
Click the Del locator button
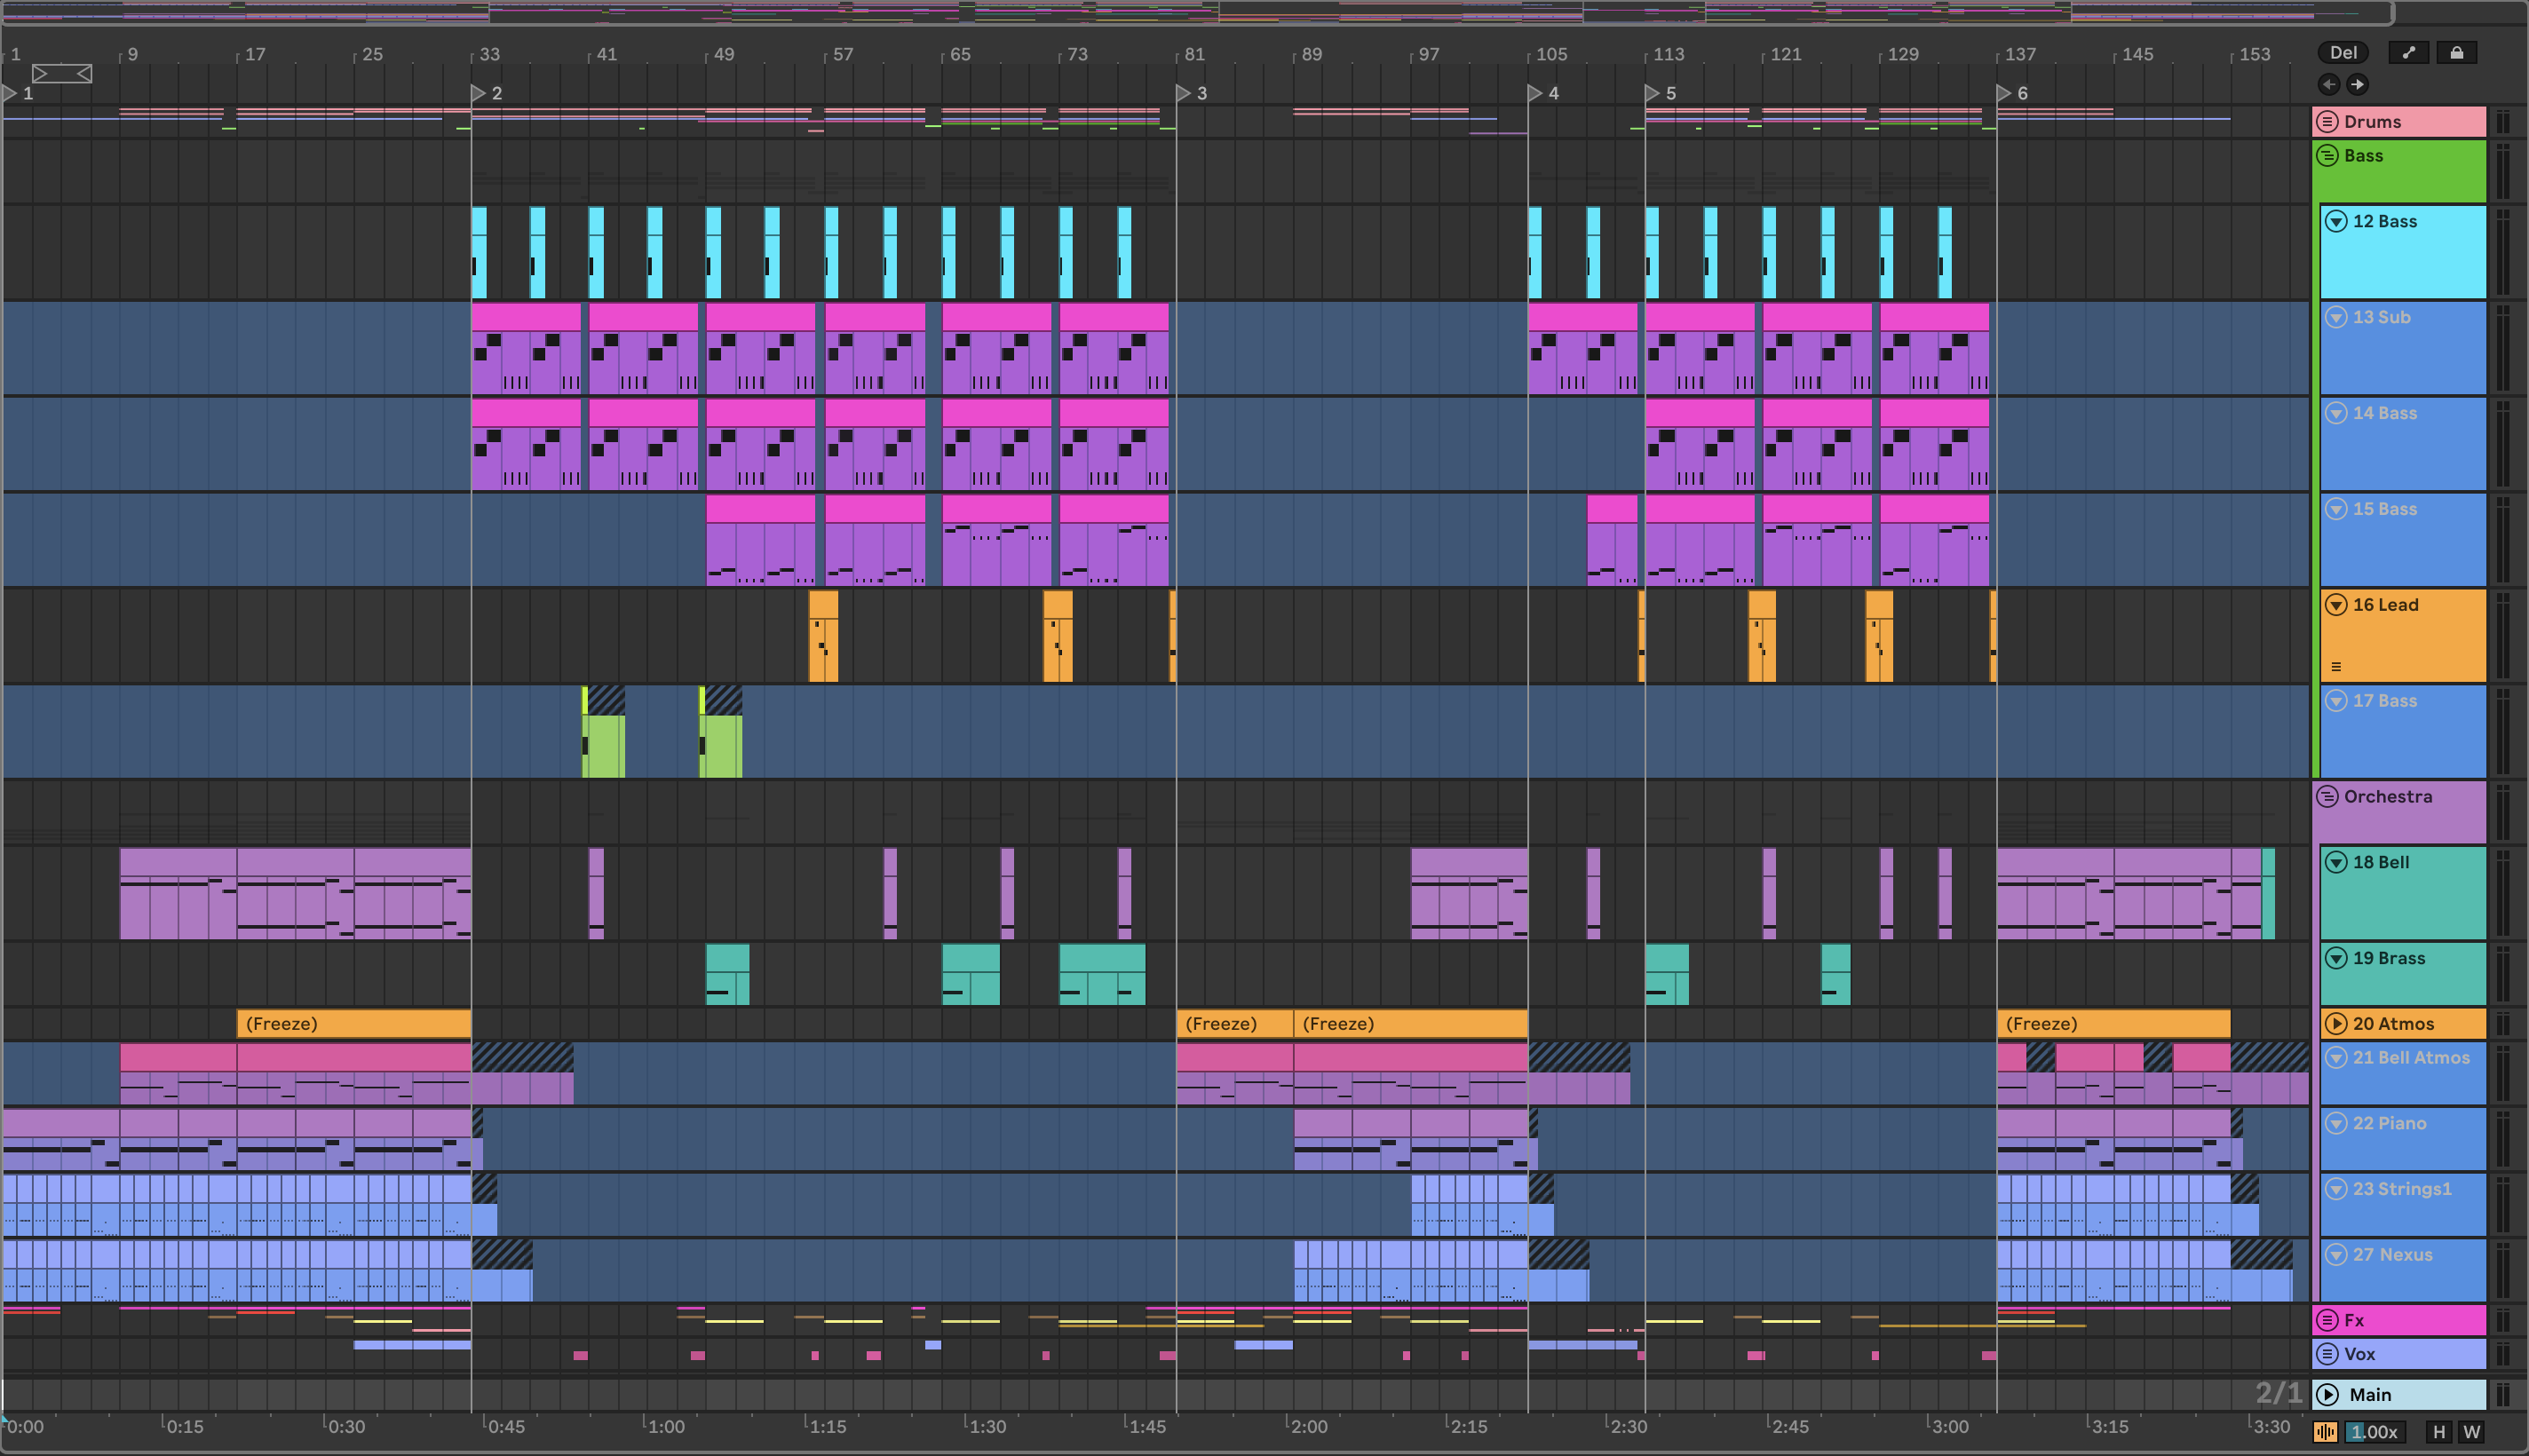pos(2343,53)
